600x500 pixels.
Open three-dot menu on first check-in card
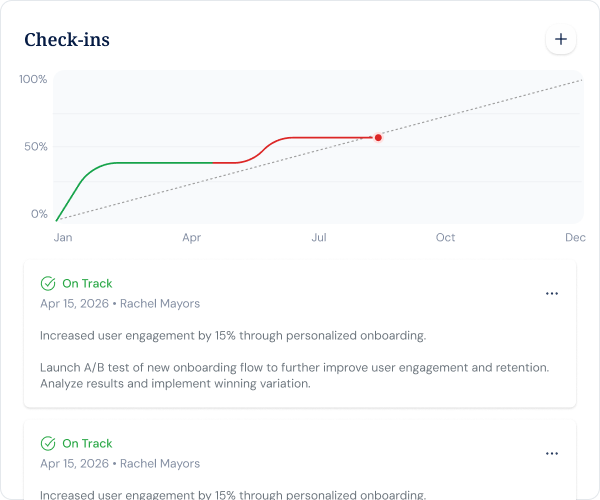[551, 293]
